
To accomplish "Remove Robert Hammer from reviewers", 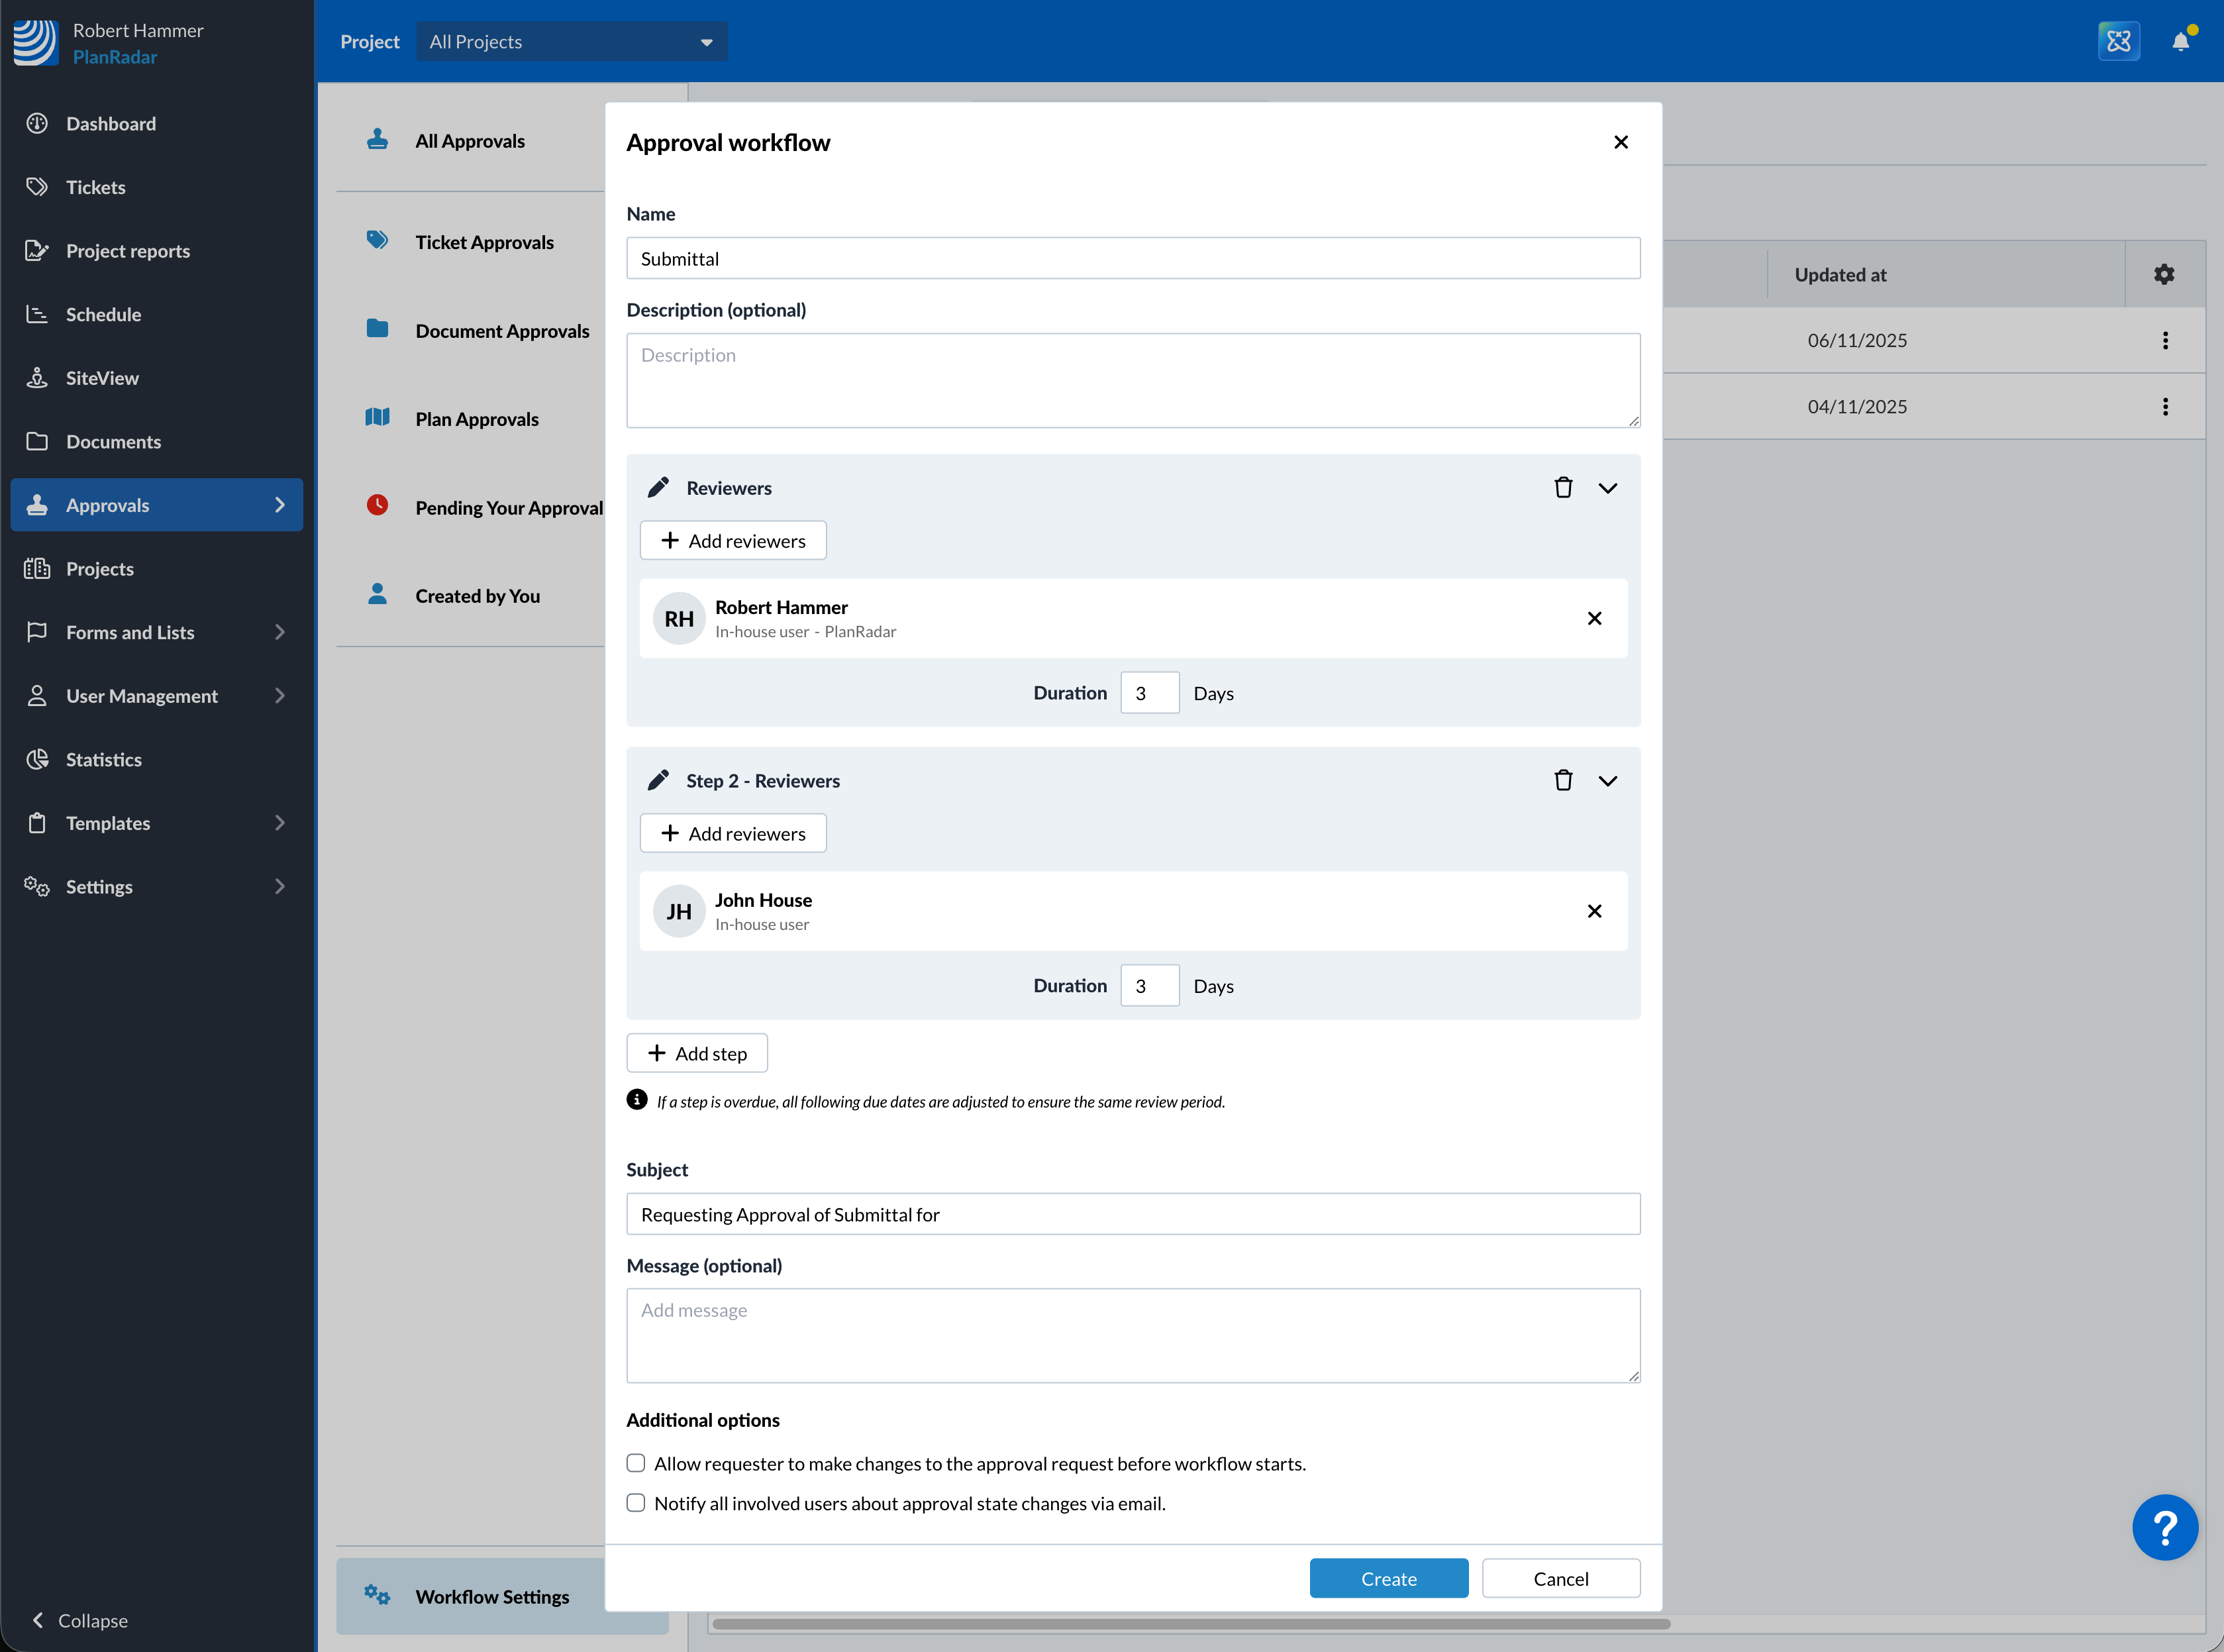I will 1594,618.
